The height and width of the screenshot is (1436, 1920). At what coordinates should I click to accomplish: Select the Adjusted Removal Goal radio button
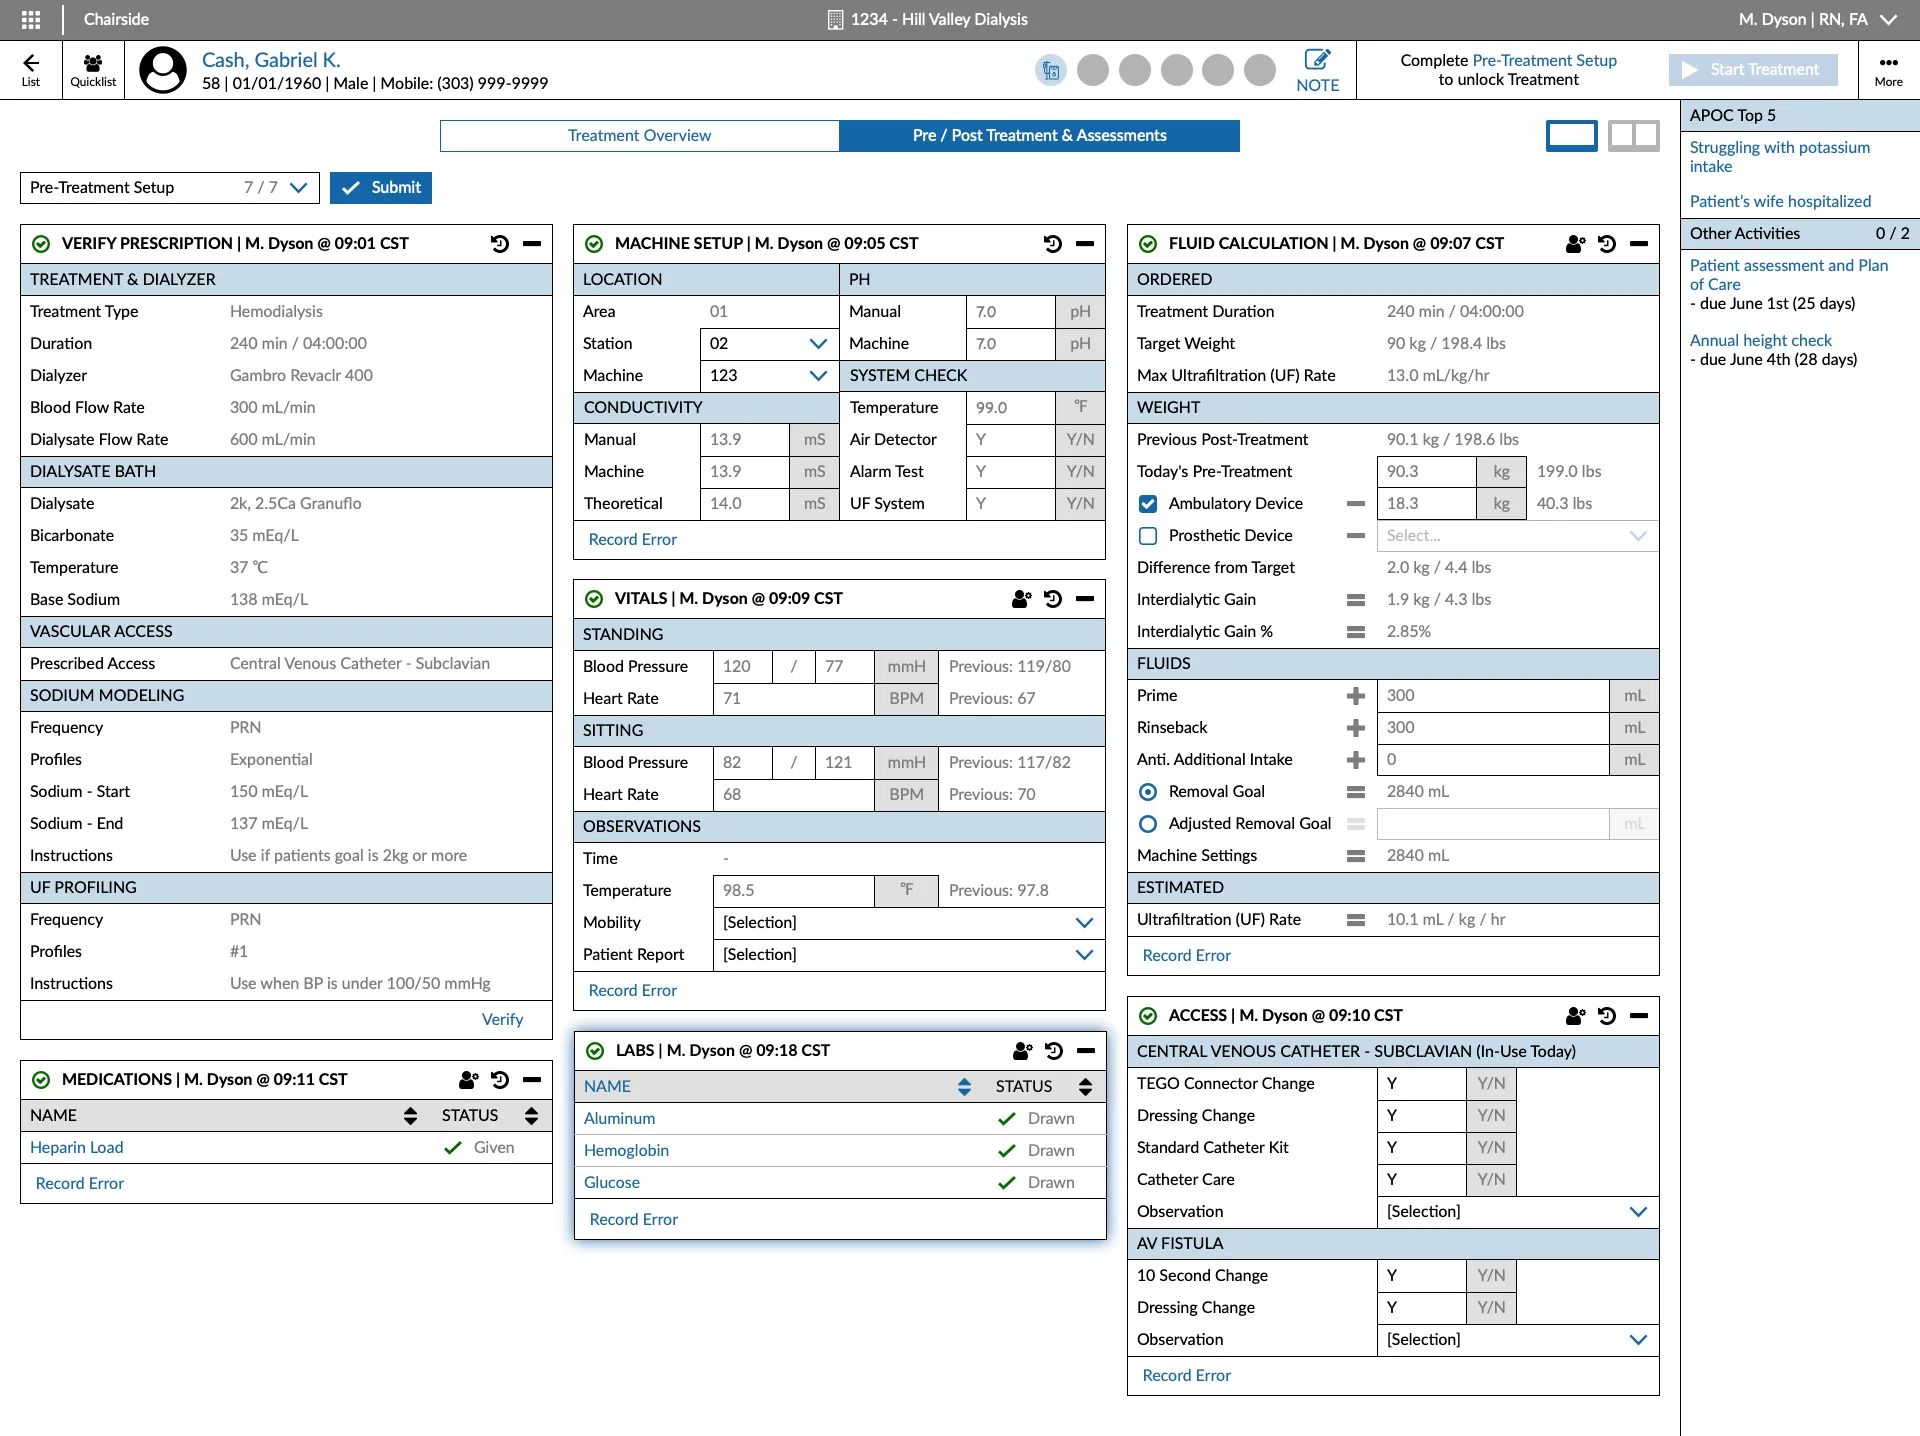tap(1147, 824)
